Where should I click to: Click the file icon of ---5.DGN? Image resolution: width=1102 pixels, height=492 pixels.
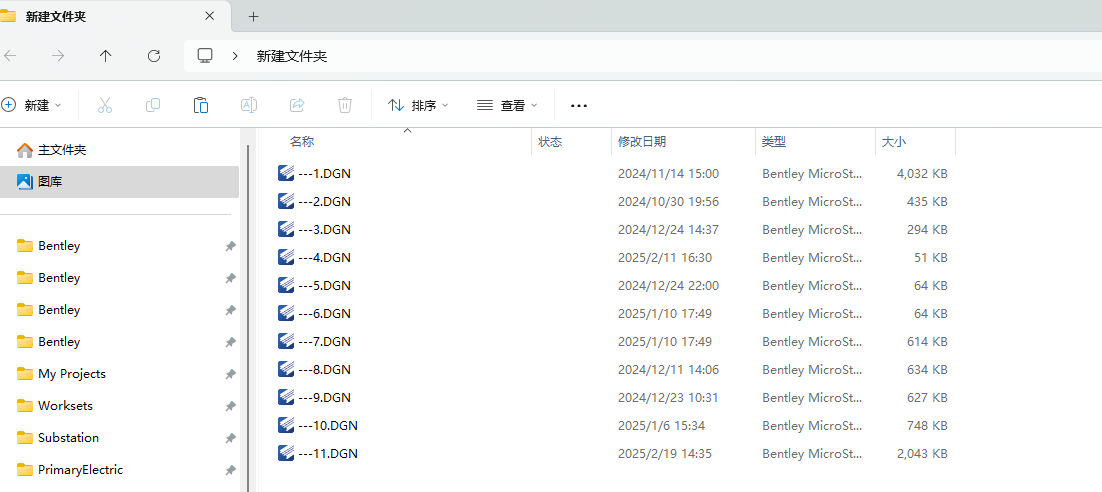click(286, 285)
